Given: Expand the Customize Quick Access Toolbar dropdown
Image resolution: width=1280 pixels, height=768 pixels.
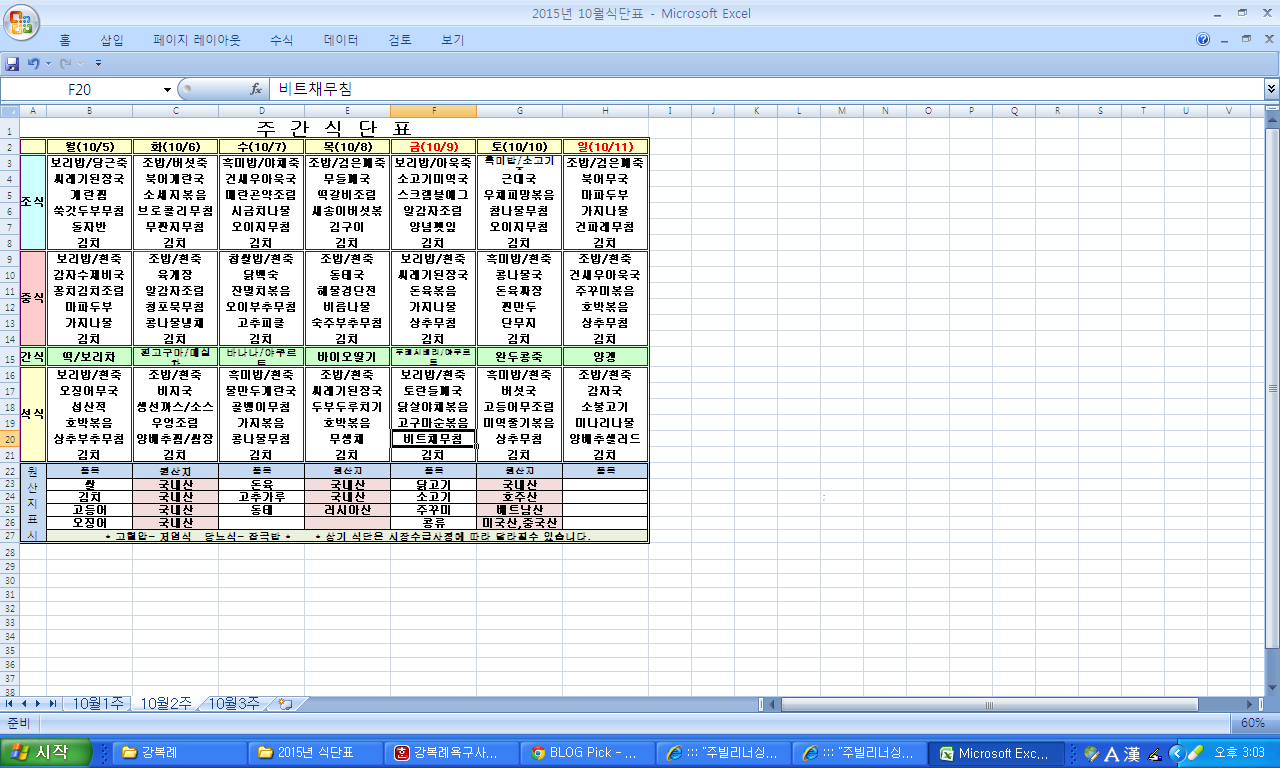Looking at the screenshot, I should click(x=98, y=63).
